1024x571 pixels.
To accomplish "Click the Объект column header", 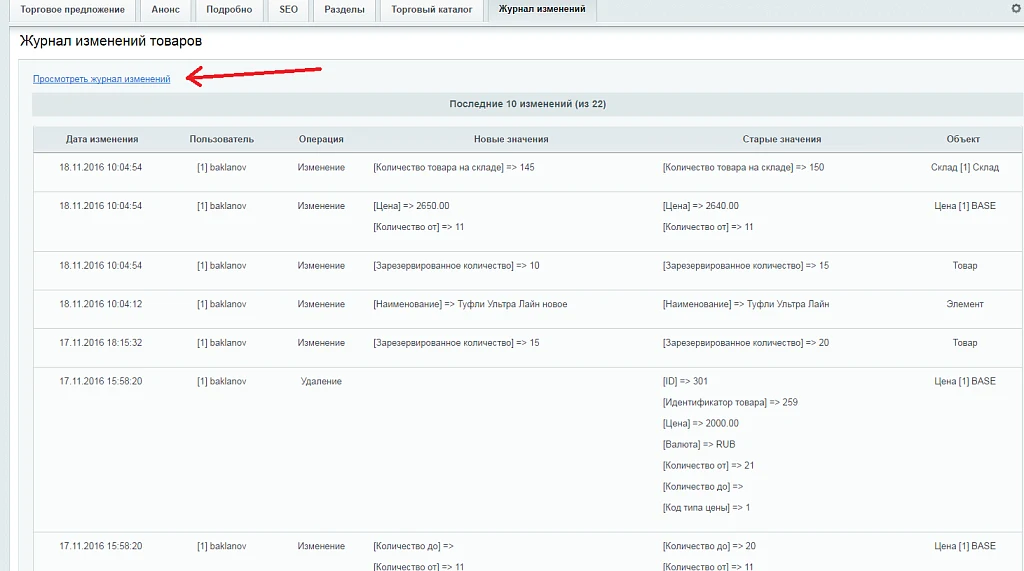I will point(963,139).
